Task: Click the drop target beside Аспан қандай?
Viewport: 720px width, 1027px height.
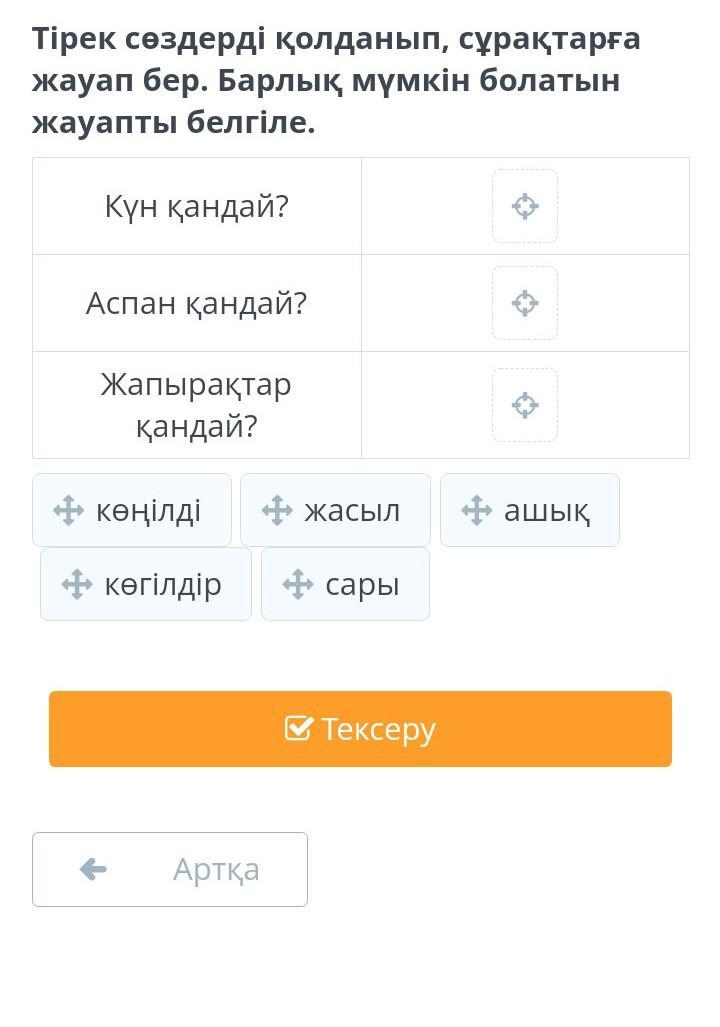Action: tap(525, 303)
